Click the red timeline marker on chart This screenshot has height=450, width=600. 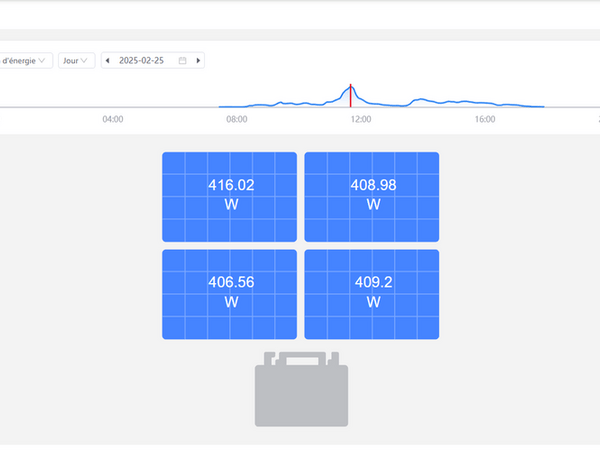[x=350, y=95]
